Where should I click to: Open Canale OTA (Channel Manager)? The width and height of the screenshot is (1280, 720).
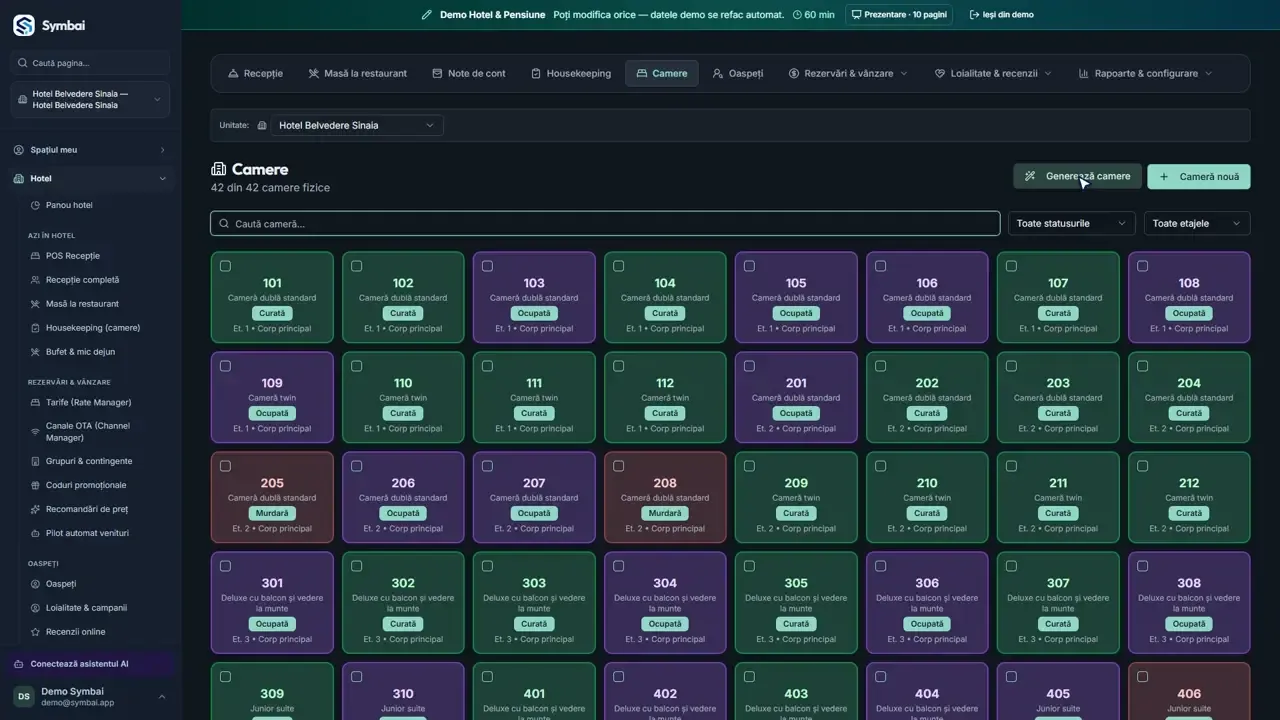pos(88,432)
